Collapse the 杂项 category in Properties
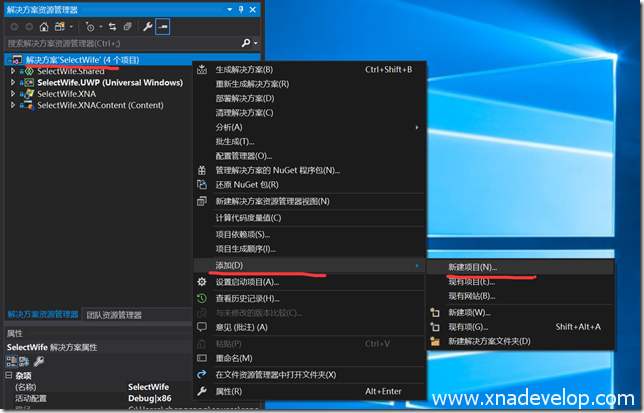Viewport: 644px width, 413px height. point(9,375)
